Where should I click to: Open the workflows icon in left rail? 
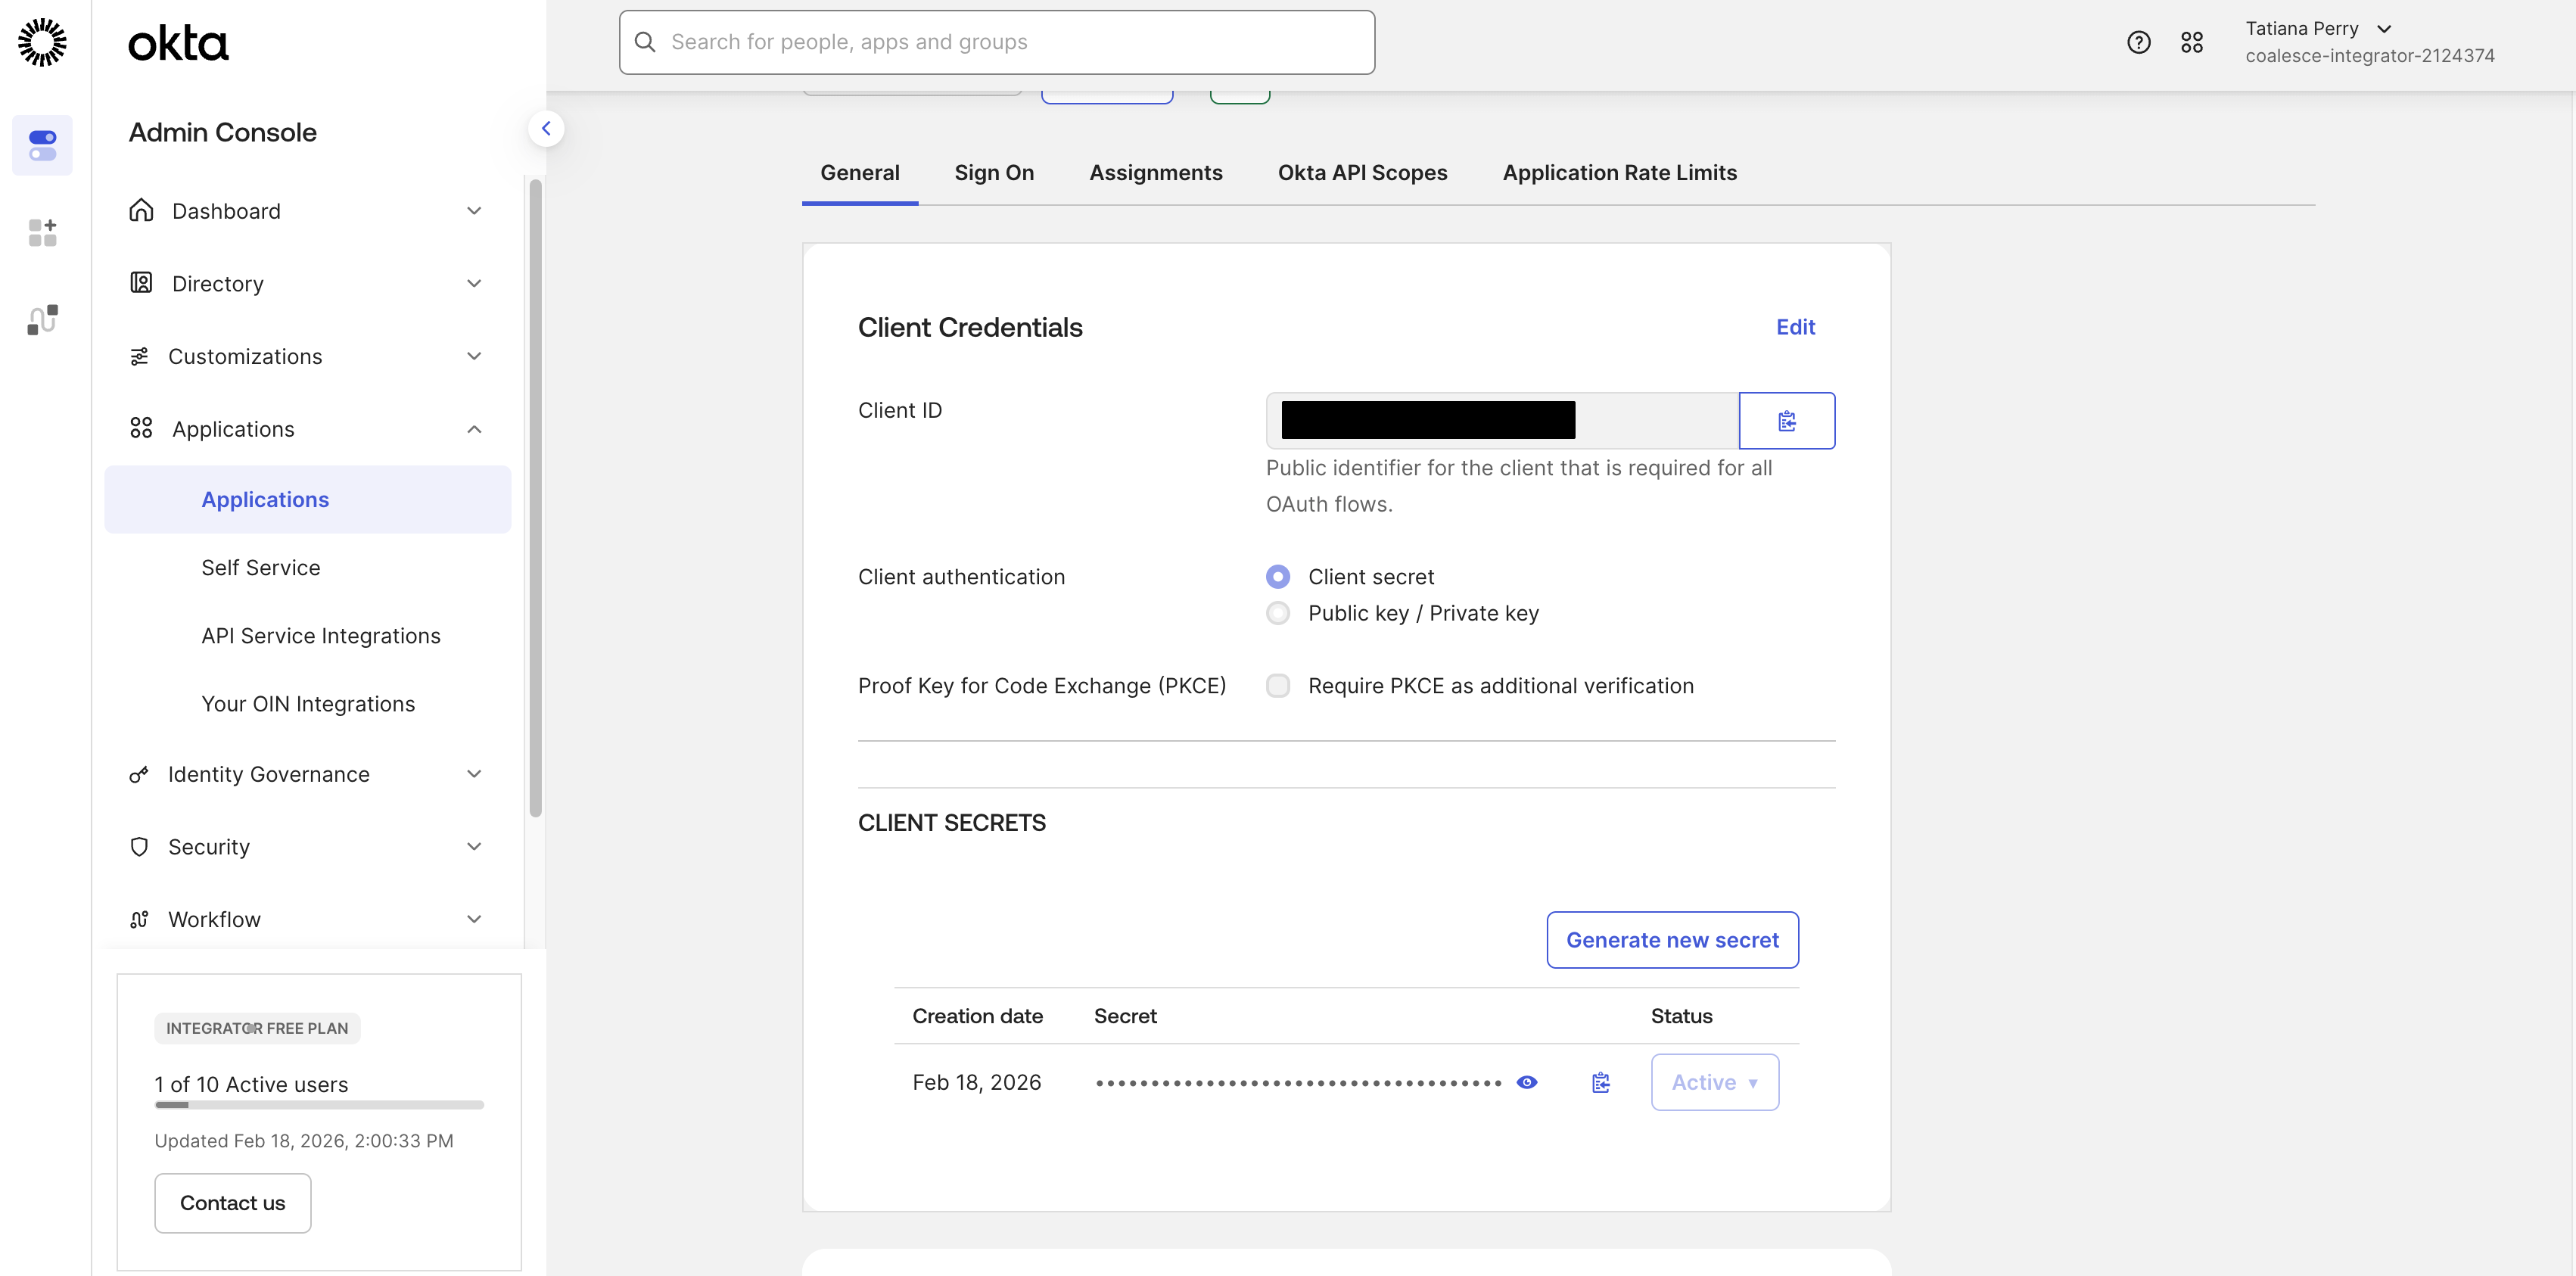(42, 319)
